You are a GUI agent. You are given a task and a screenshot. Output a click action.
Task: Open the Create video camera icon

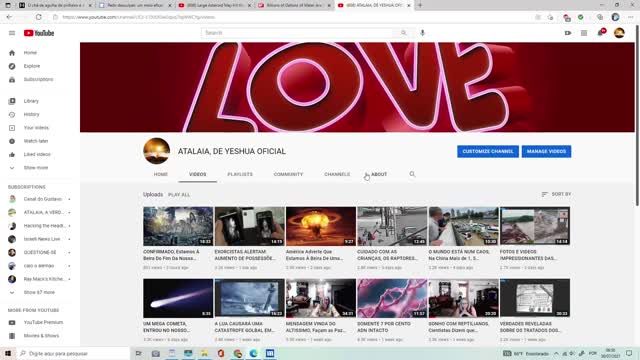[x=568, y=33]
